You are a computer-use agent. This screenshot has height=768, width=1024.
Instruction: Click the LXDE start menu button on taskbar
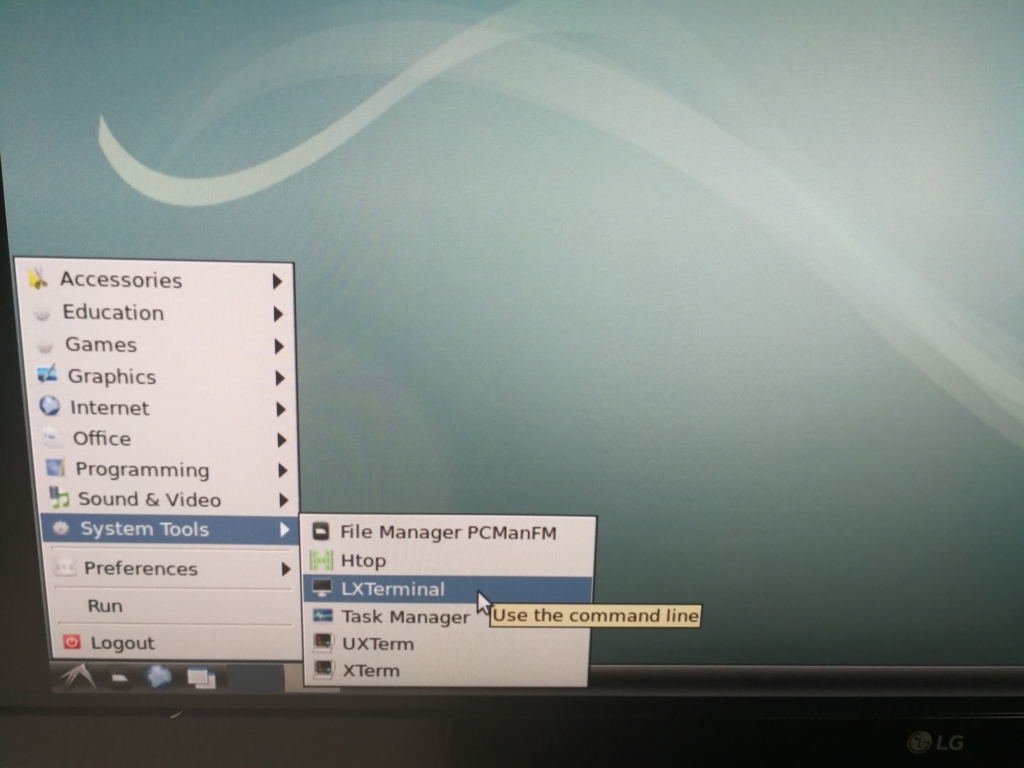[x=77, y=677]
